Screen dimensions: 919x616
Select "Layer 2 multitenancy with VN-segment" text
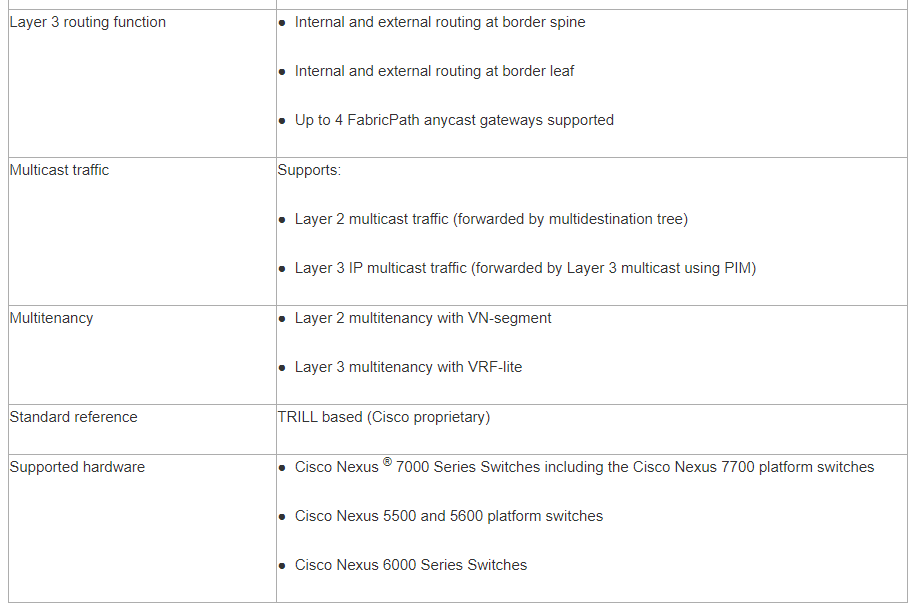[423, 318]
